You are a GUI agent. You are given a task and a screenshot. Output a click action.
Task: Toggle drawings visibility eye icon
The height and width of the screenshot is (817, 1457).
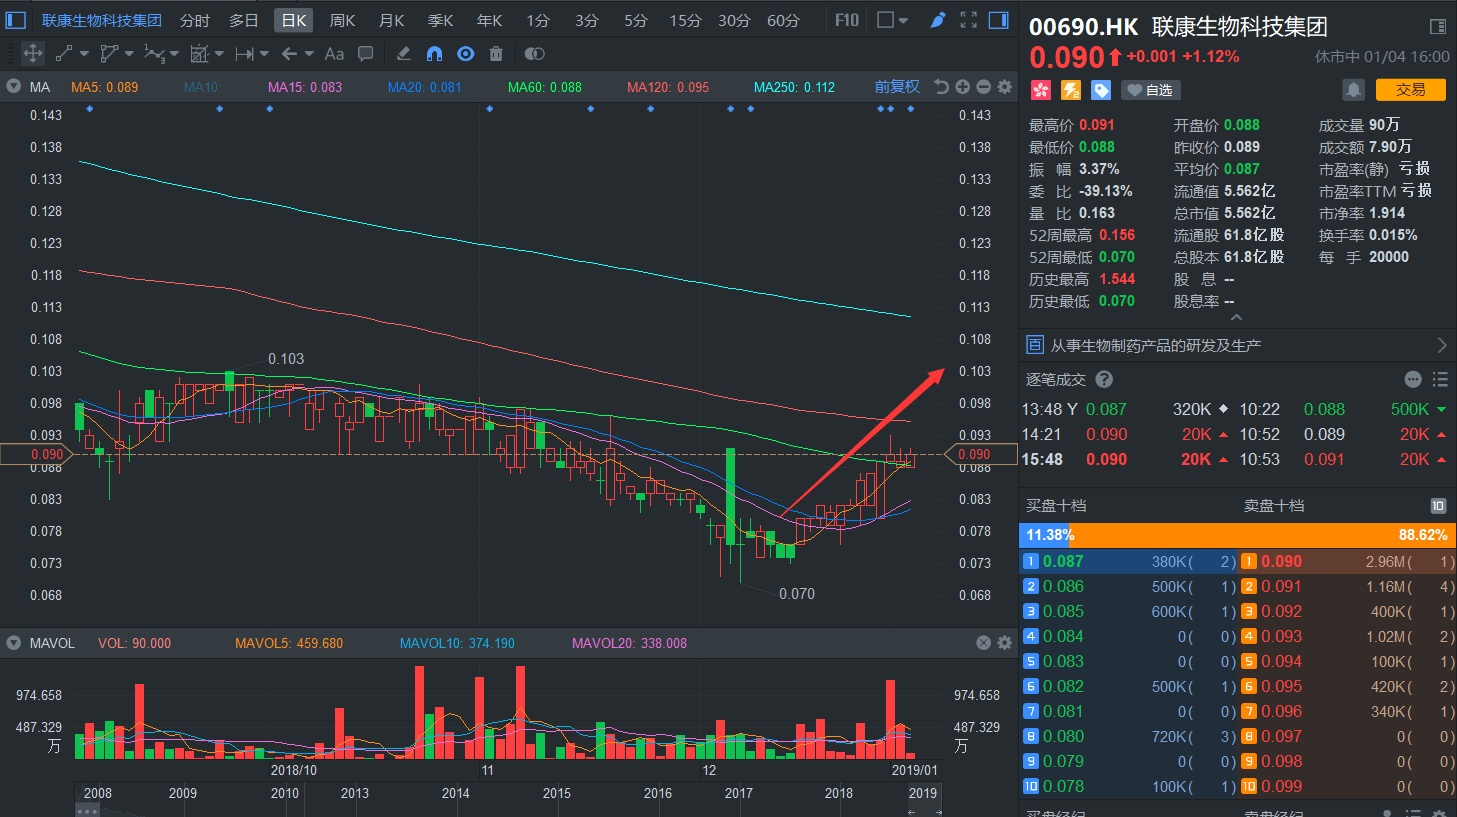[x=465, y=54]
